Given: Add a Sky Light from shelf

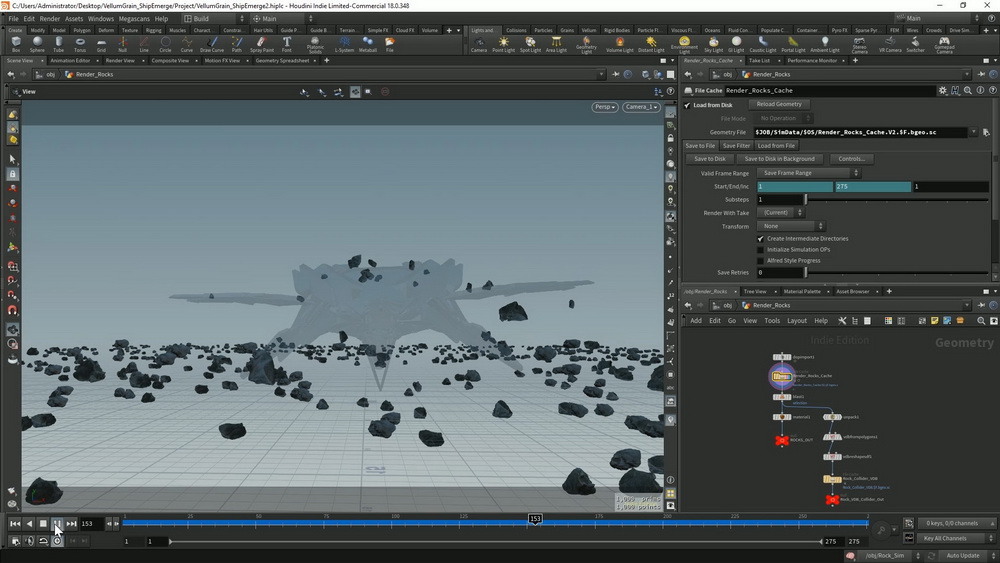Looking at the screenshot, I should click(713, 44).
